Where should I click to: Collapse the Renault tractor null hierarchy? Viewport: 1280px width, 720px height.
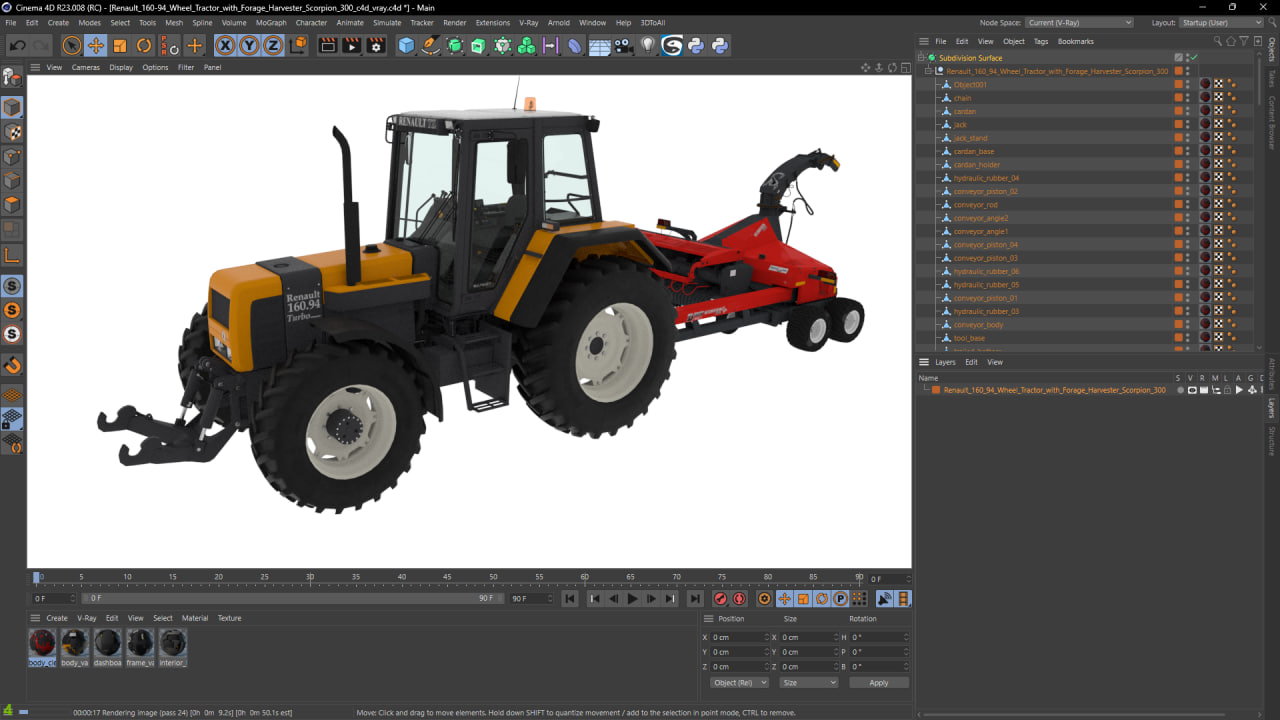929,71
